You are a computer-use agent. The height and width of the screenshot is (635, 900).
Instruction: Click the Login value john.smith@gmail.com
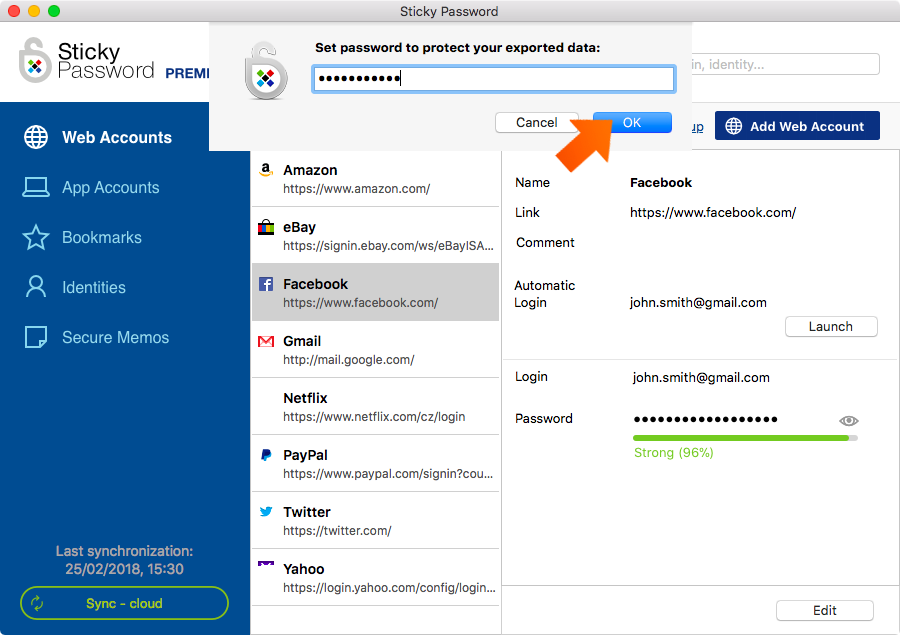701,377
